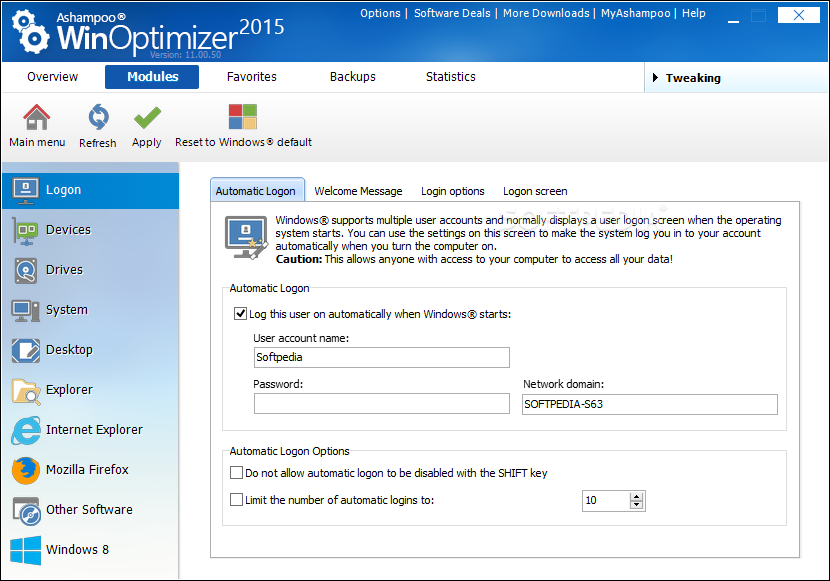The width and height of the screenshot is (830, 581).
Task: Open the Modules tab
Action: (152, 77)
